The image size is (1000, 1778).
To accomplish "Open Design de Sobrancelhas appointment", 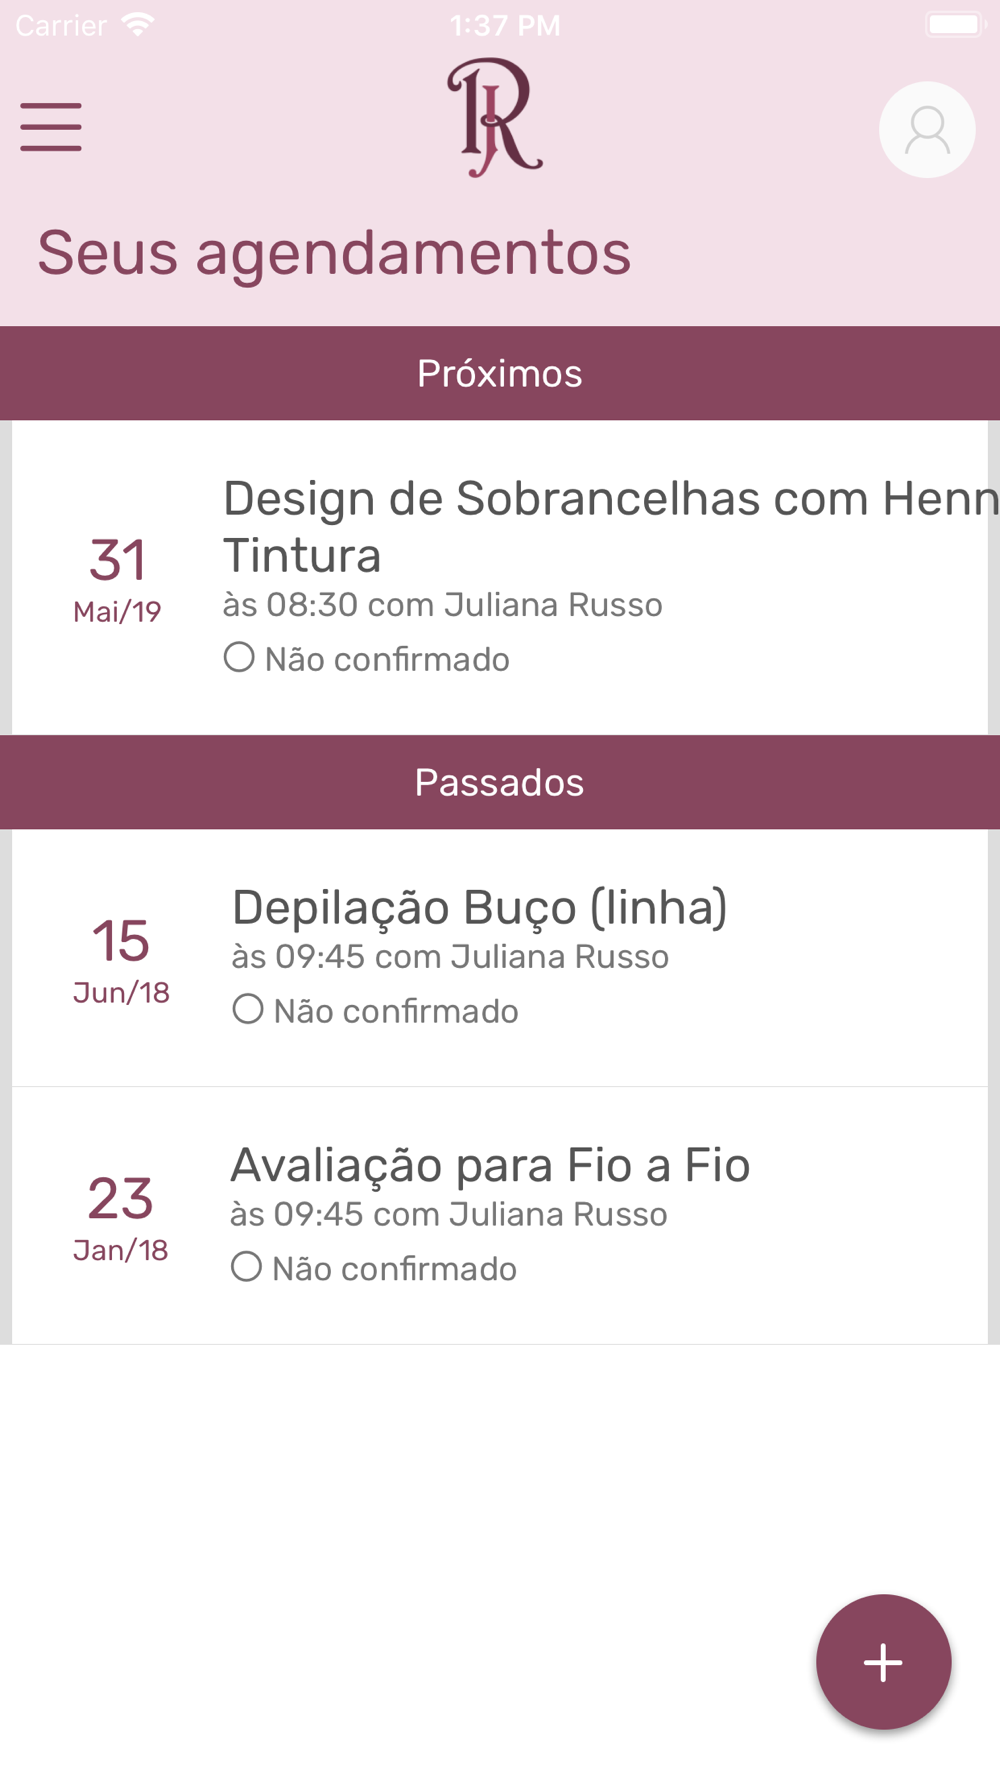I will pyautogui.click(x=500, y=577).
